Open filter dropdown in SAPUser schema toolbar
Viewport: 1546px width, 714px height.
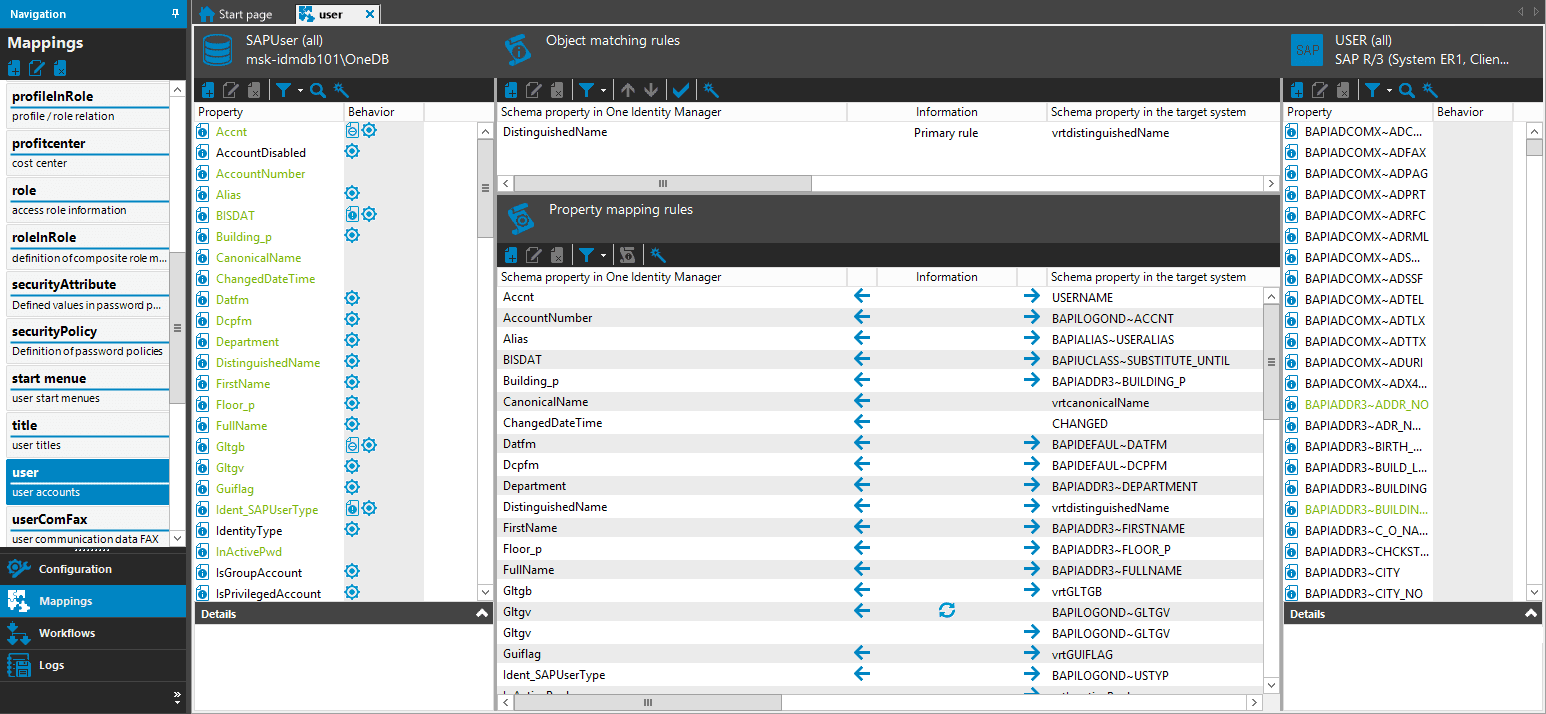(298, 90)
